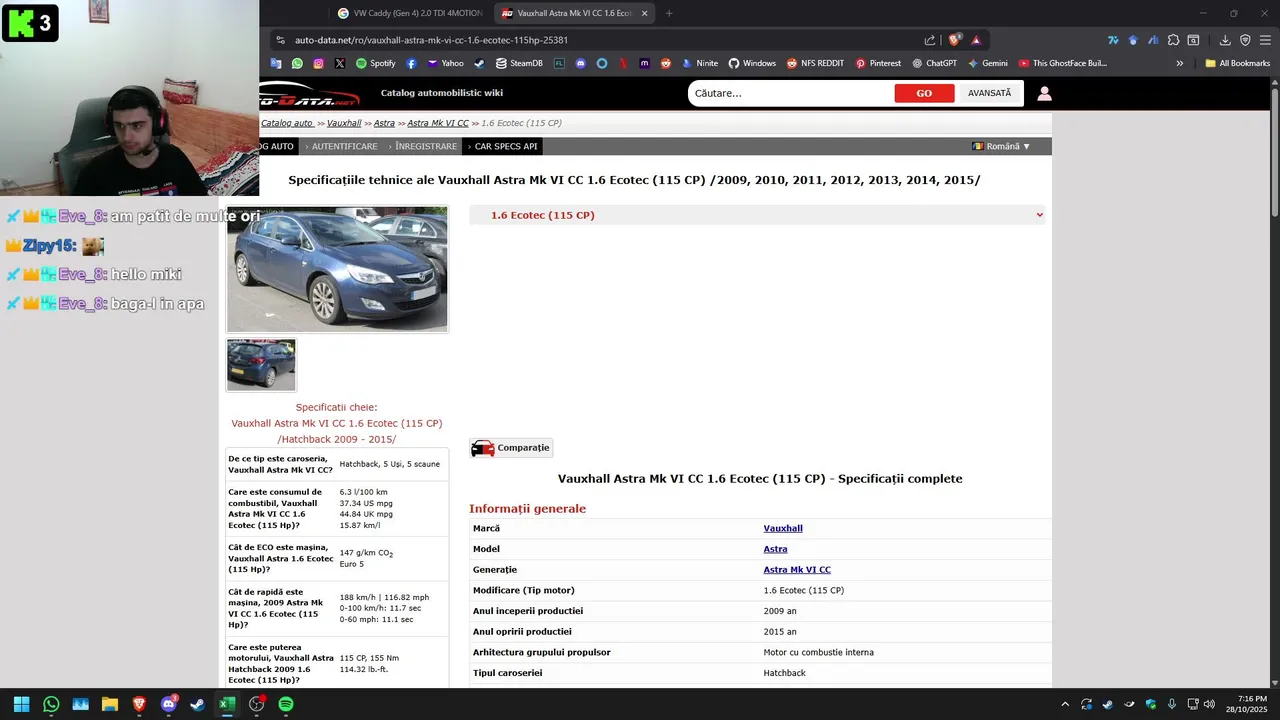The width and height of the screenshot is (1280, 720).
Task: Click the 2009 an production start value
Action: (x=780, y=611)
